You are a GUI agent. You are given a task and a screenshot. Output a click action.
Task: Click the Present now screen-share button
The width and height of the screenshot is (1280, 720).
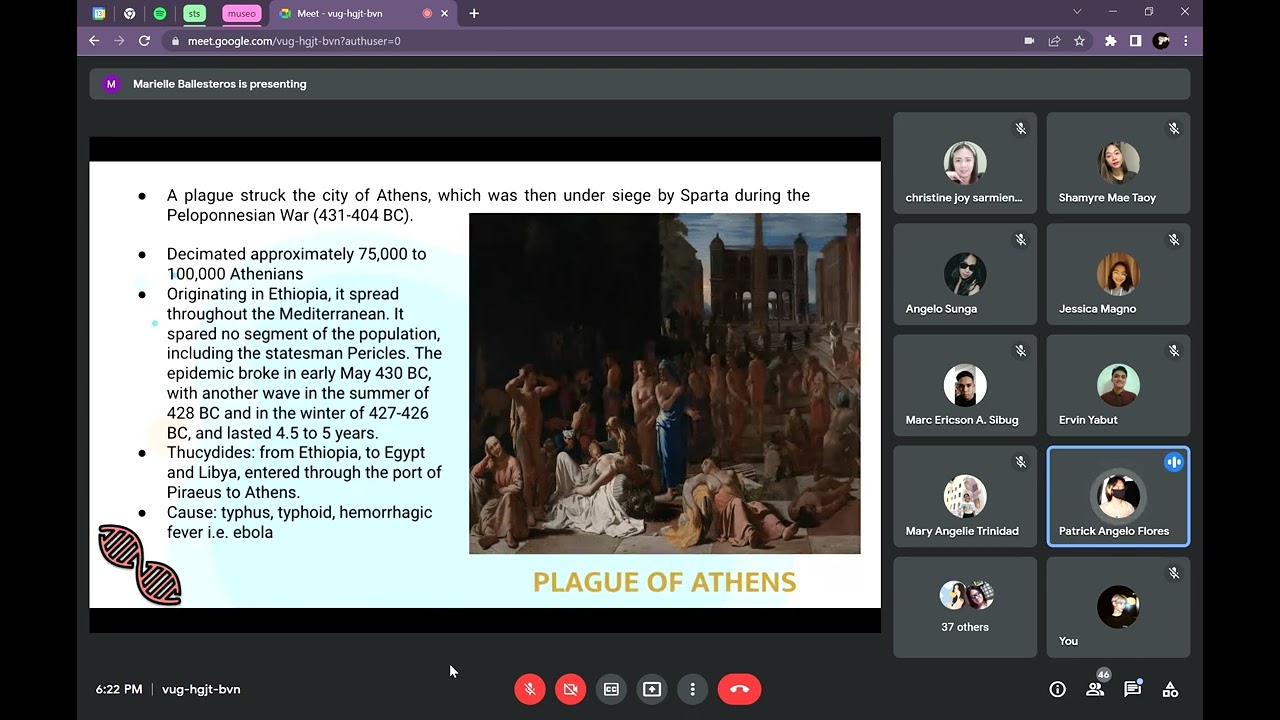point(652,689)
